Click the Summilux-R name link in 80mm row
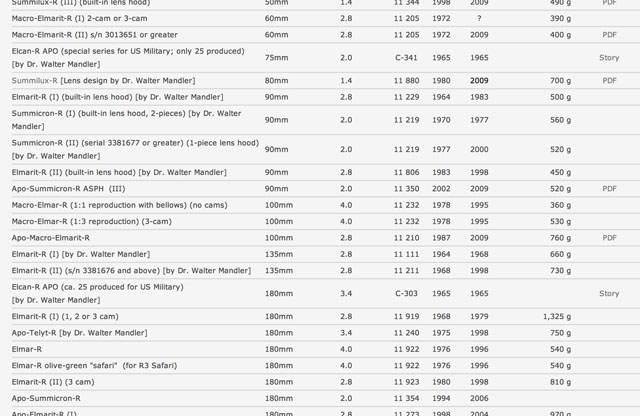640x416 pixels. [35, 80]
